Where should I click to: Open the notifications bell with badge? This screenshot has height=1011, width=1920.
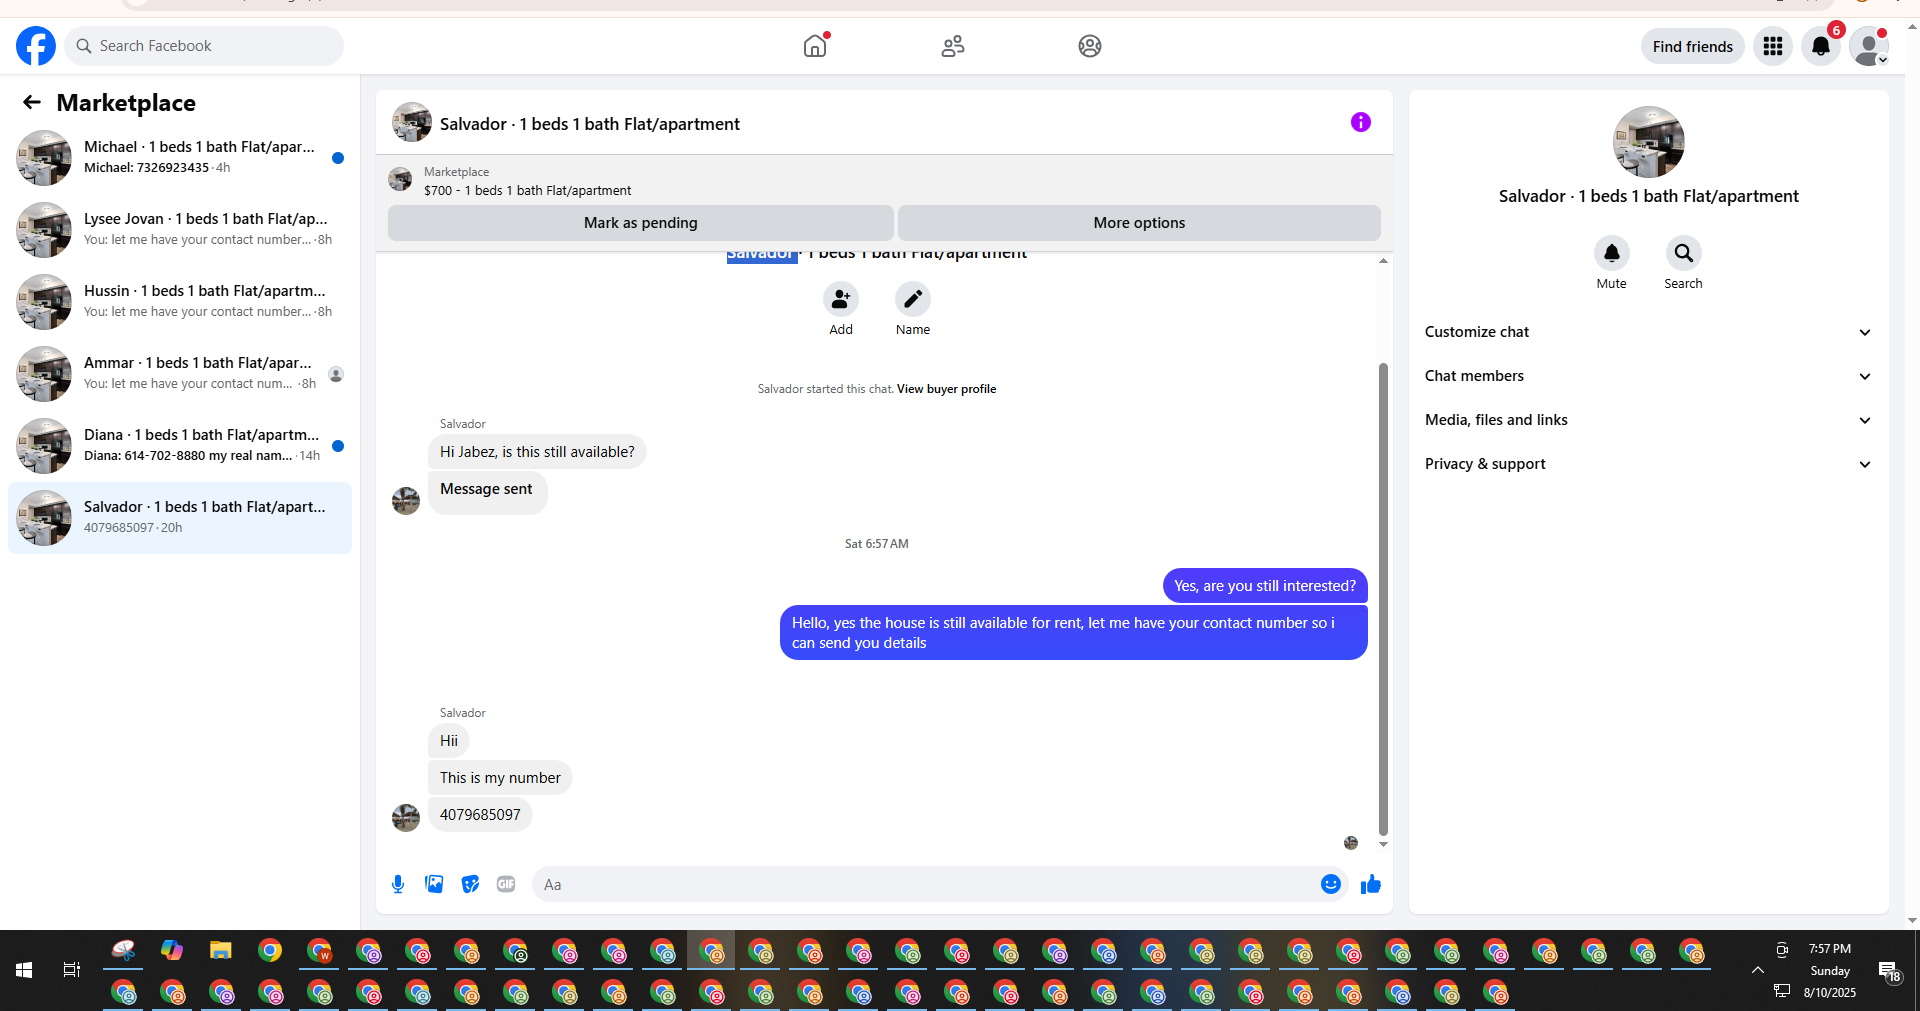tap(1821, 46)
